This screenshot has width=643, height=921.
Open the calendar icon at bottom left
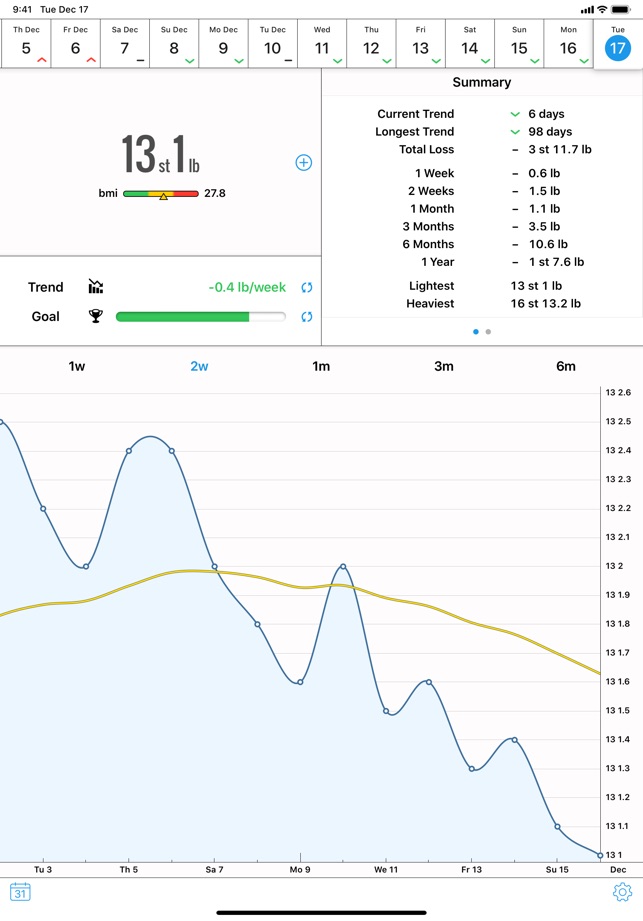21,892
